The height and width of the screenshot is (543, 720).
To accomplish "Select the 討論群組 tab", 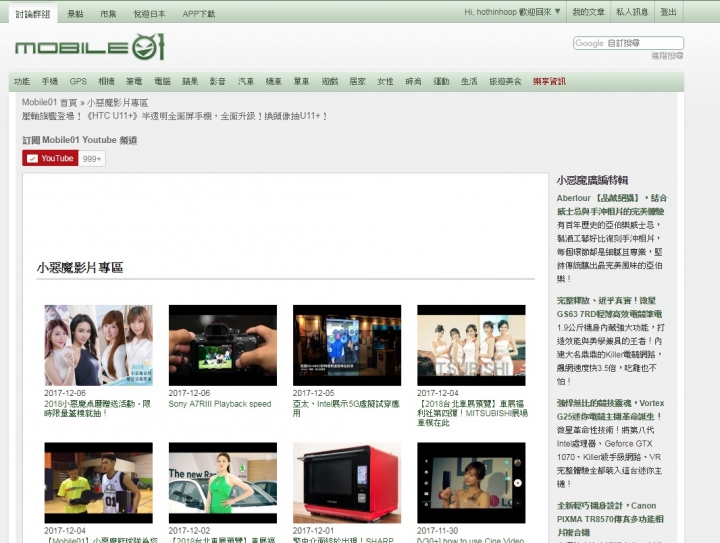I will [33, 14].
